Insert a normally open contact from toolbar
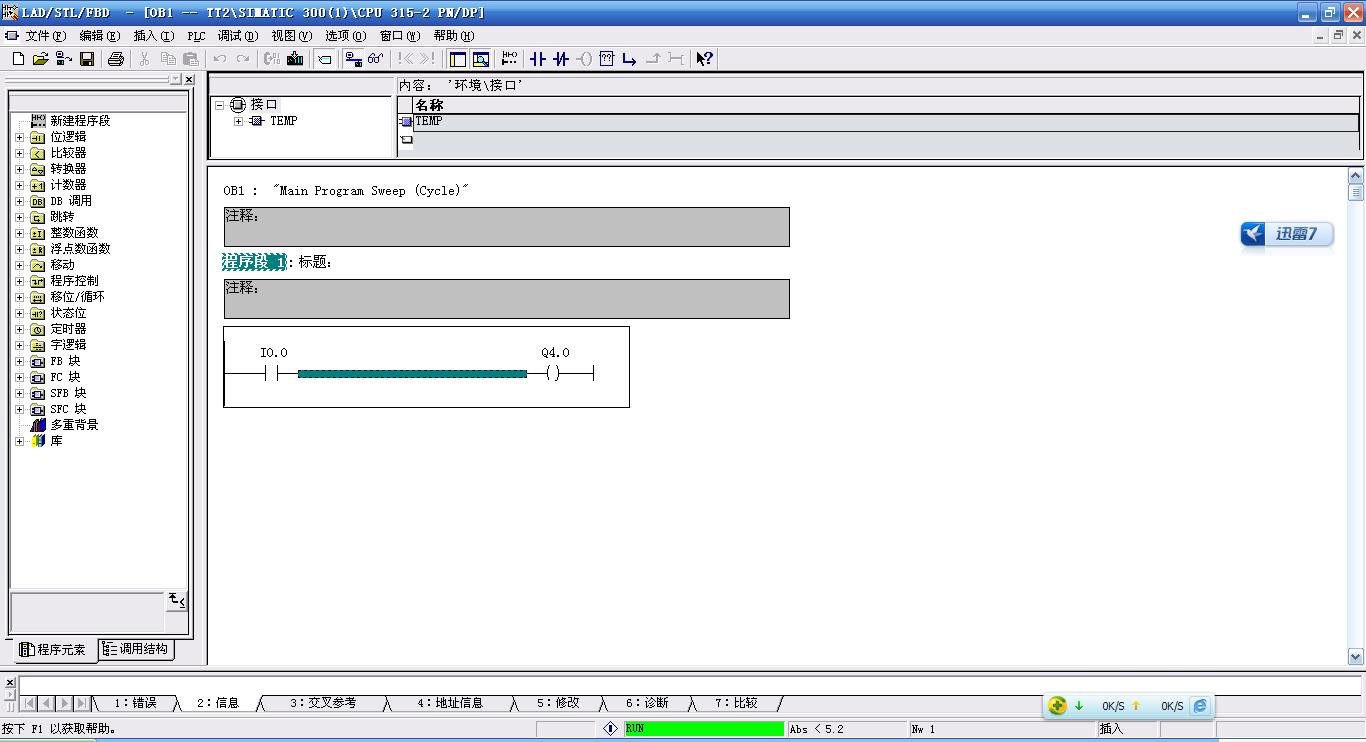The width and height of the screenshot is (1366, 742). point(538,59)
